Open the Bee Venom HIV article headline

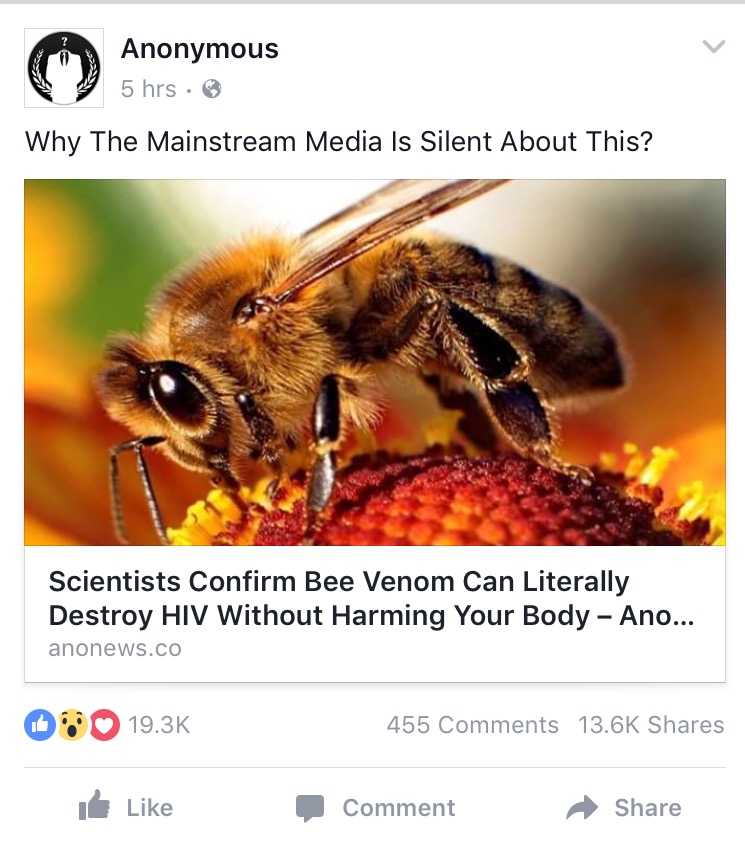(x=371, y=598)
